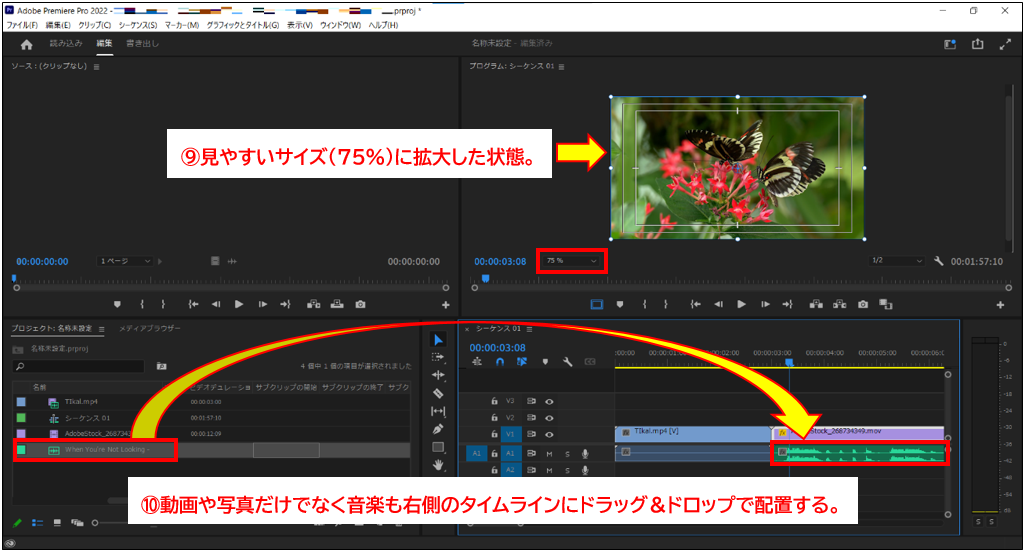Viewport: 1026px width, 552px height.
Task: Toggle V1 track output eye
Action: [x=549, y=434]
